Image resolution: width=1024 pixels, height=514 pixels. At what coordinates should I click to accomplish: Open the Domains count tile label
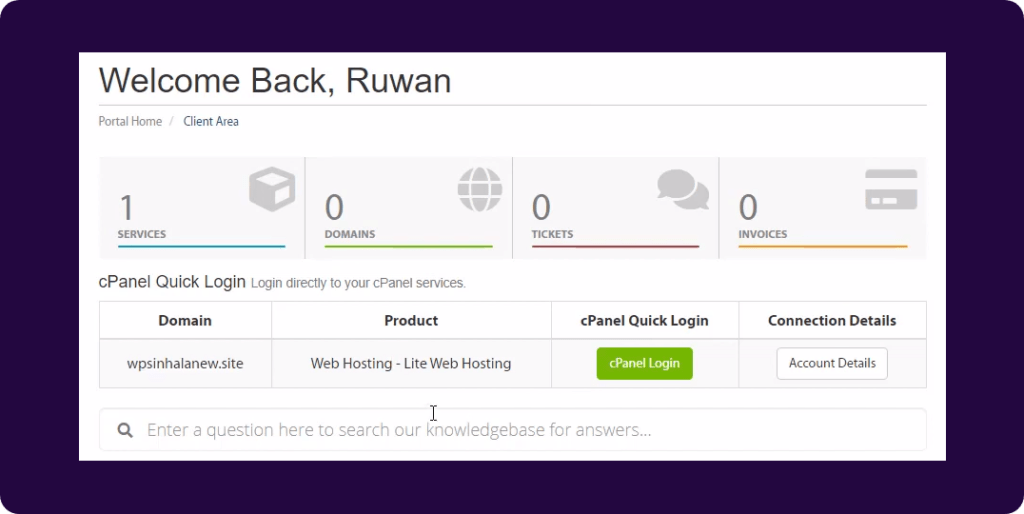click(350, 234)
